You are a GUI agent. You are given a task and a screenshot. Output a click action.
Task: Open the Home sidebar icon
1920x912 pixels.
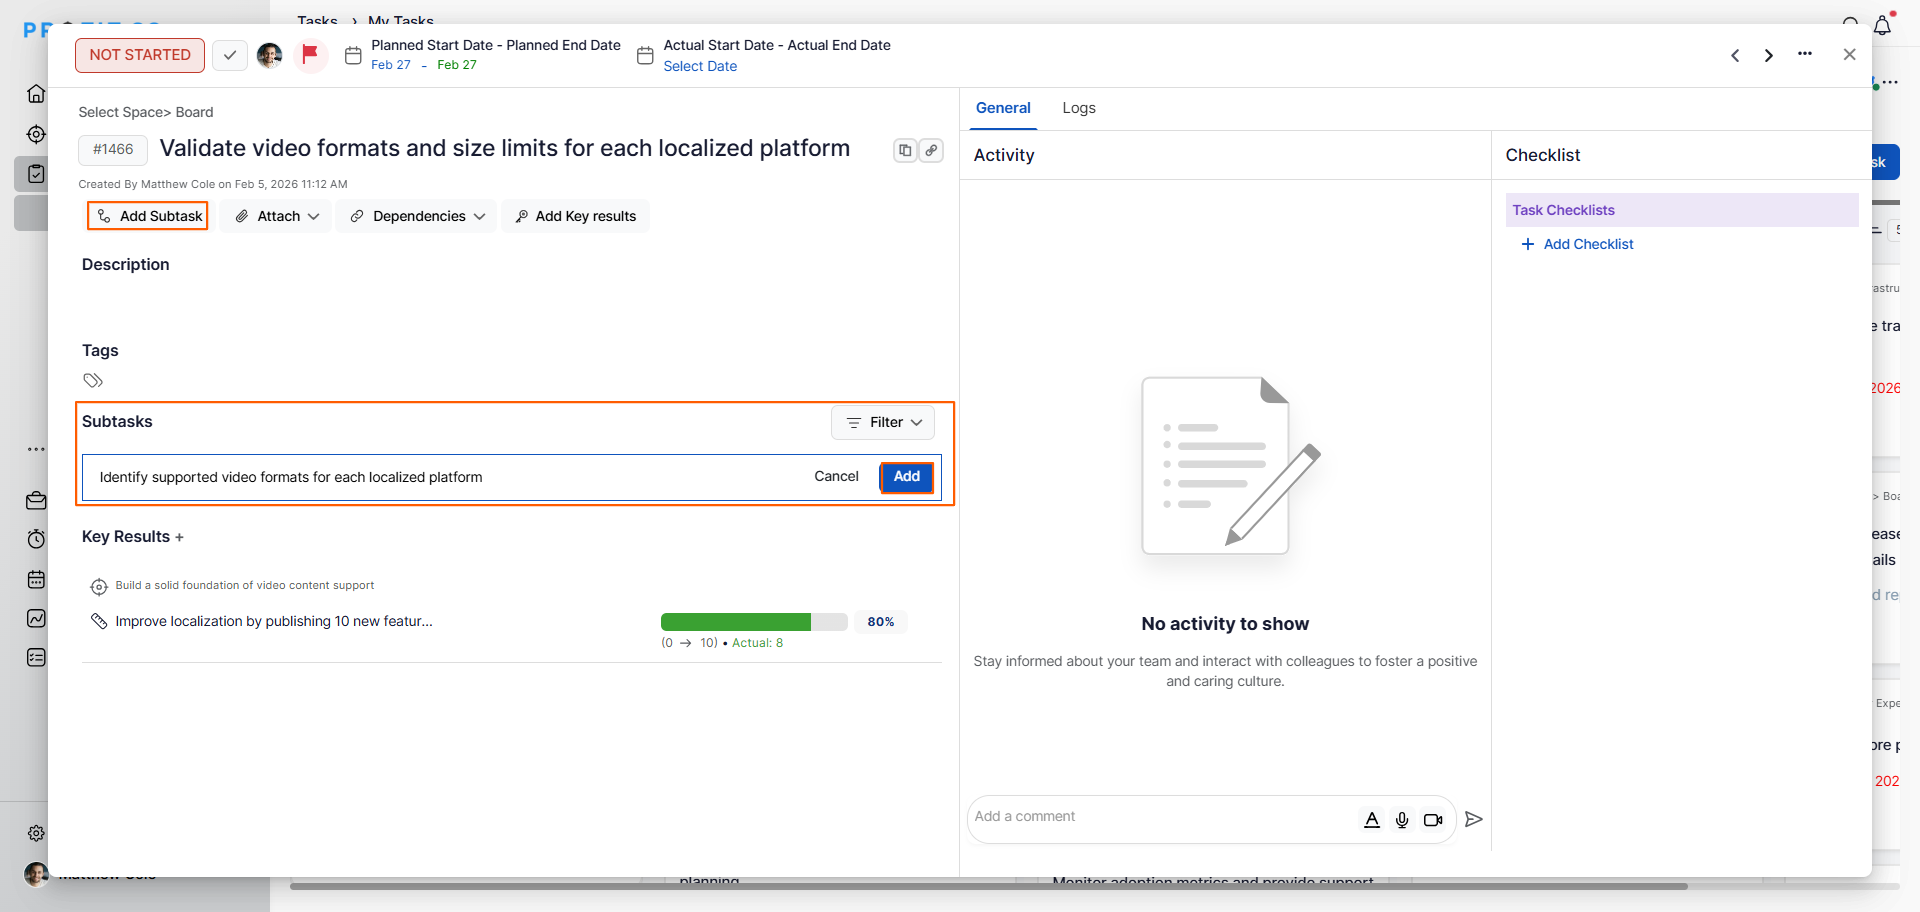coord(36,93)
